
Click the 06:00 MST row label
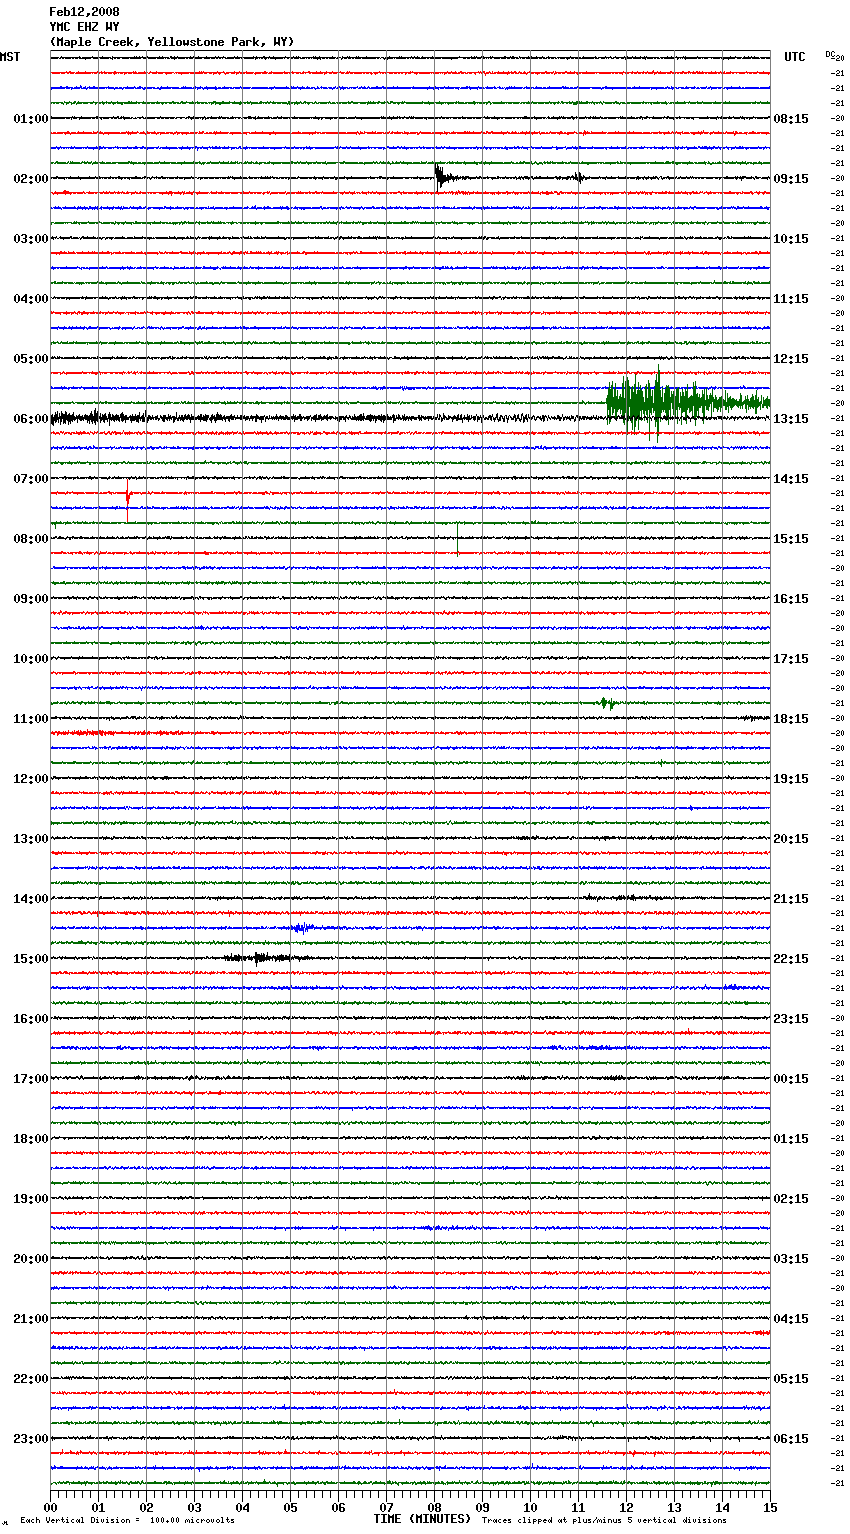31,419
